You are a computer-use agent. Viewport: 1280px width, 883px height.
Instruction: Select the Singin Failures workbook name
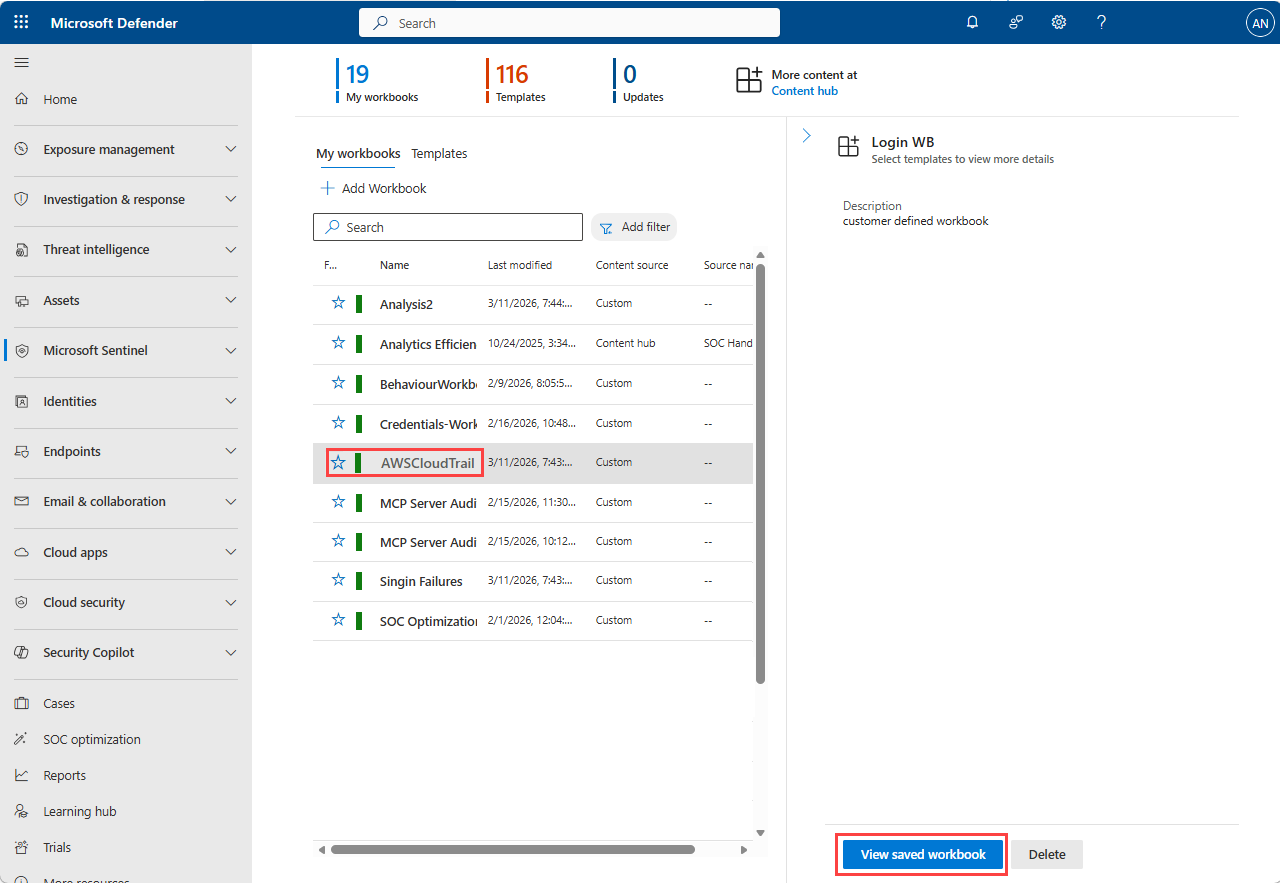pyautogui.click(x=421, y=581)
